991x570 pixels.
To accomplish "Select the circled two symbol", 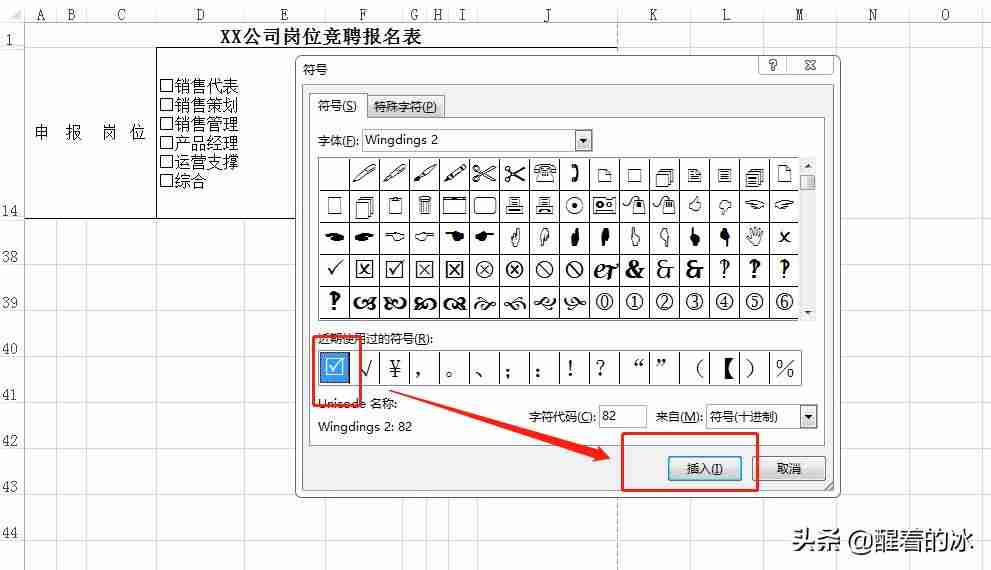I will 664,302.
